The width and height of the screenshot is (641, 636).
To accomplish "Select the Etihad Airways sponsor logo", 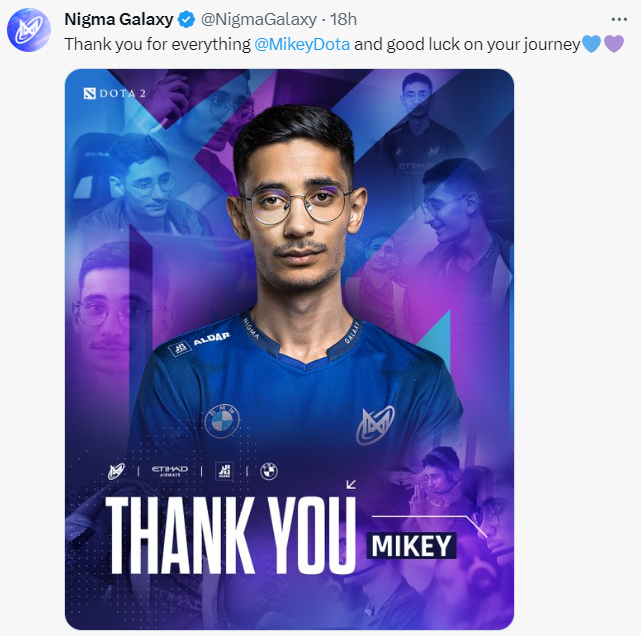I will click(x=170, y=471).
